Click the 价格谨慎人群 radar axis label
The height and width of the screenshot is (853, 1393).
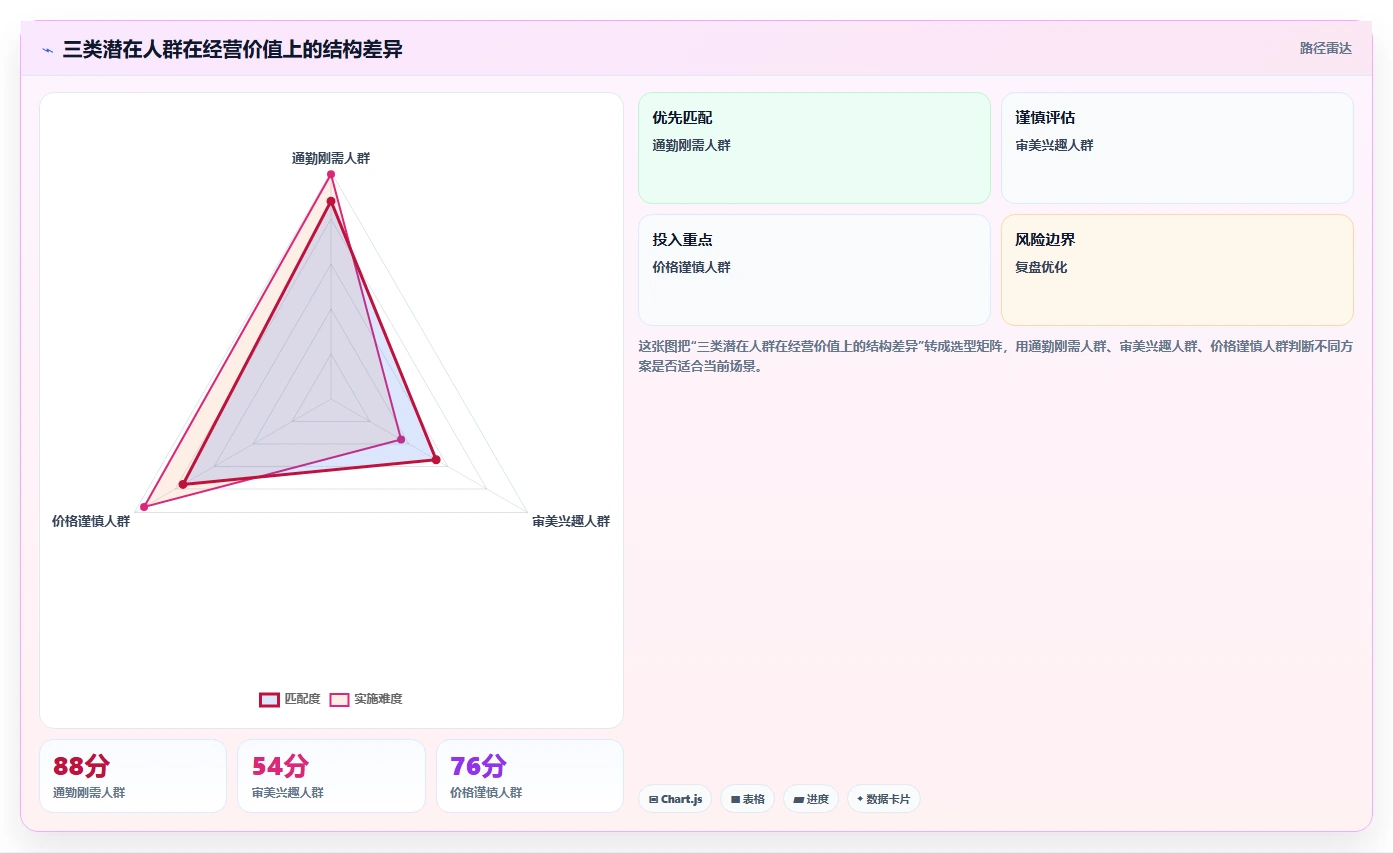91,521
